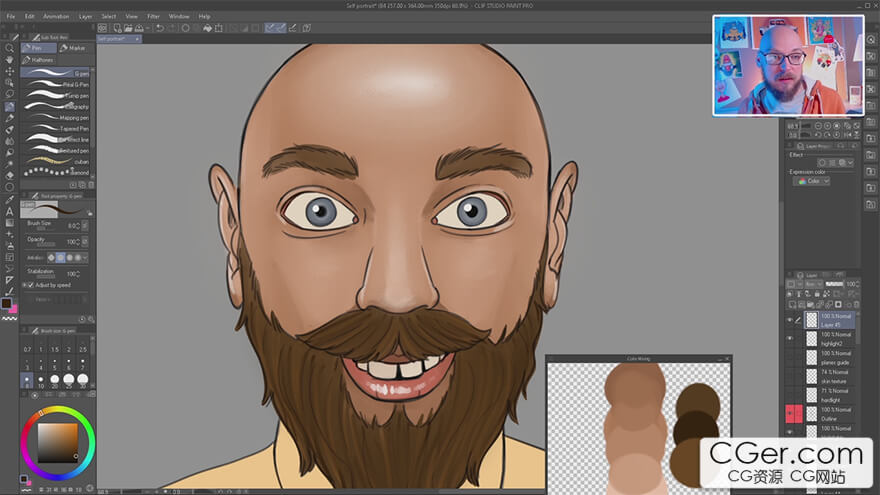Screen dimensions: 880x495
Task: Toggle visibility of skin texture layer
Action: click(790, 377)
